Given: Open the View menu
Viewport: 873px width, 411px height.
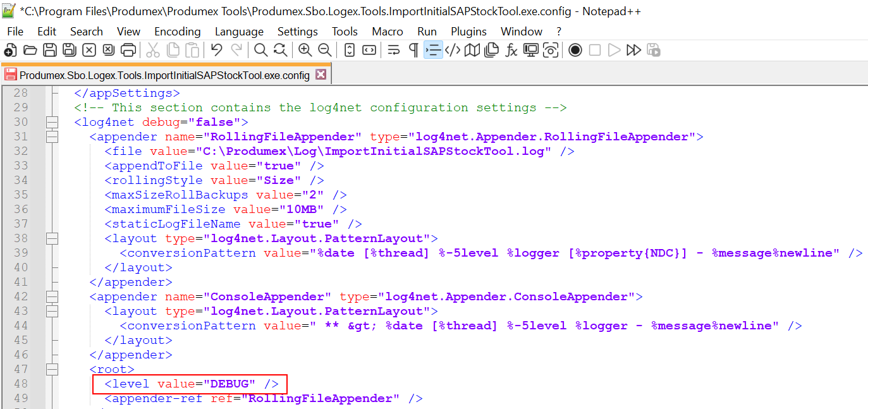Looking at the screenshot, I should click(129, 31).
